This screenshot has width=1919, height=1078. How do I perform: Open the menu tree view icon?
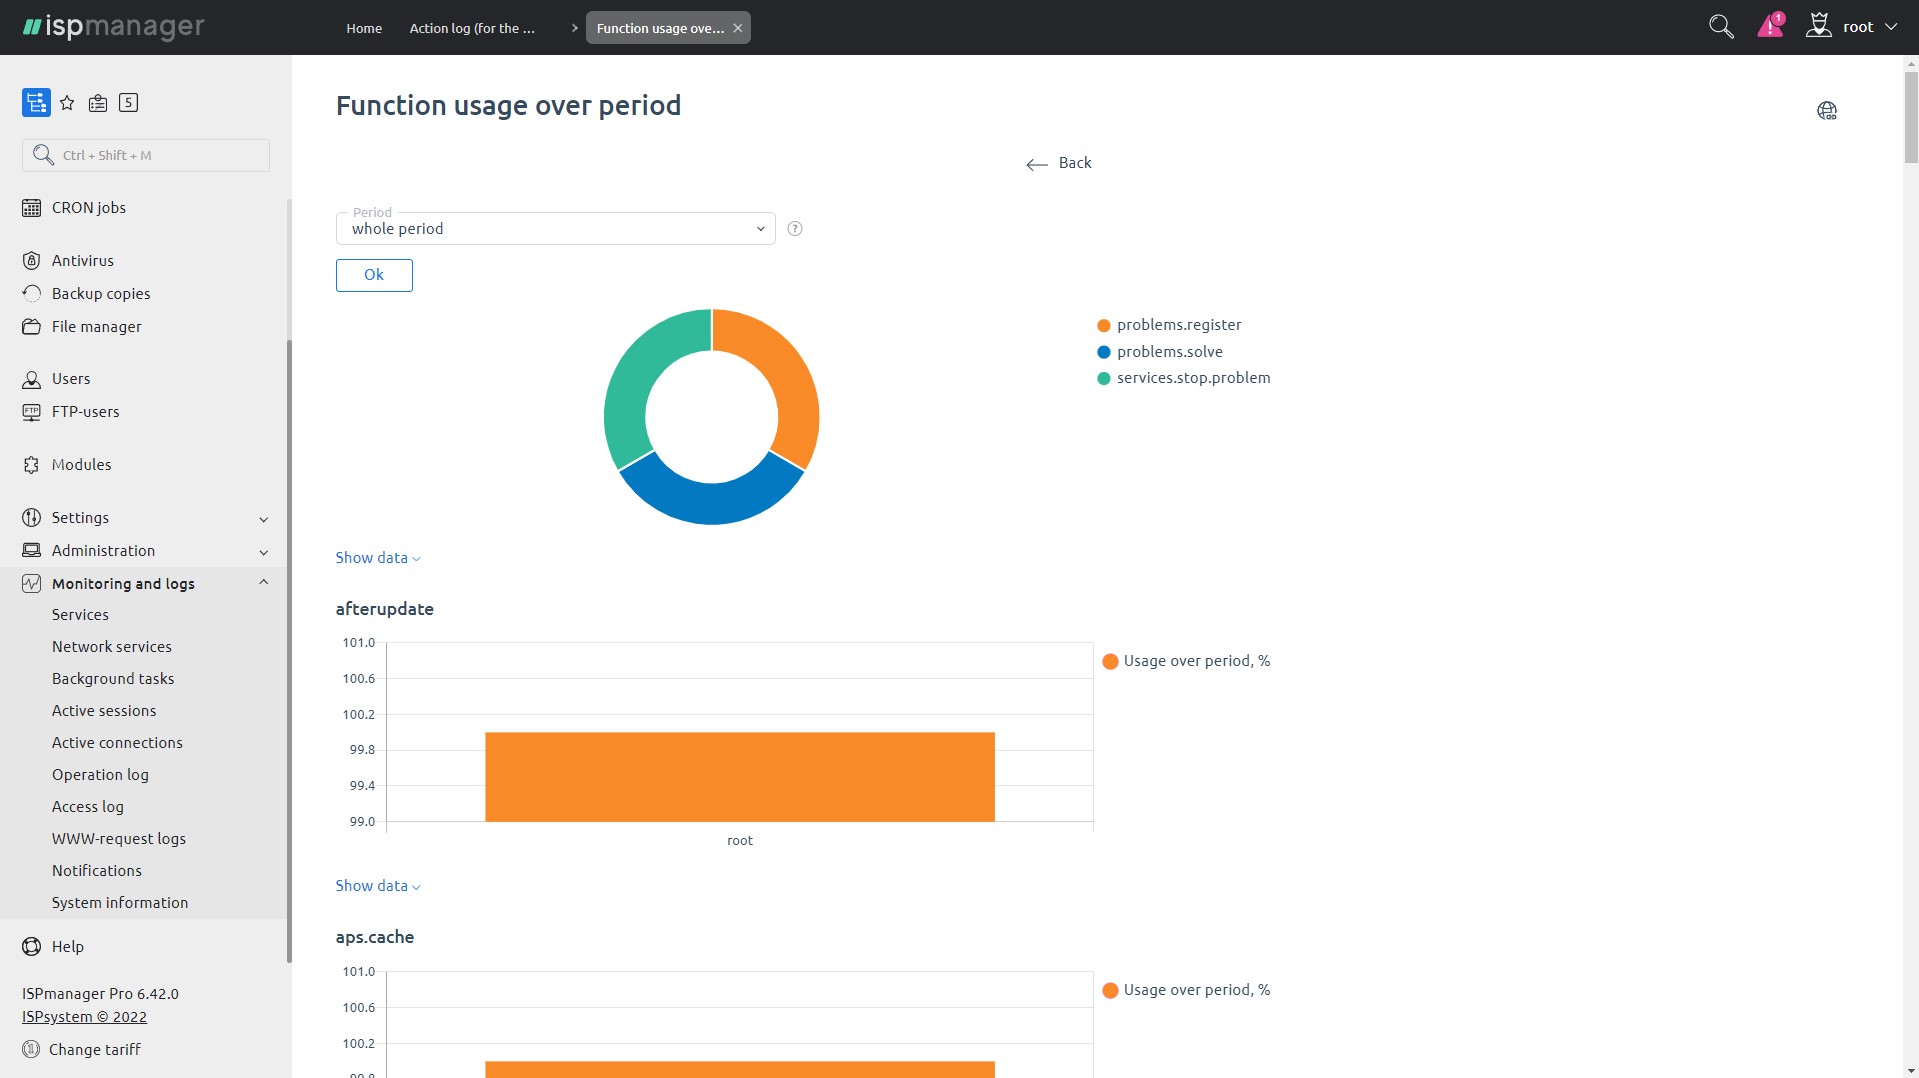(x=36, y=103)
